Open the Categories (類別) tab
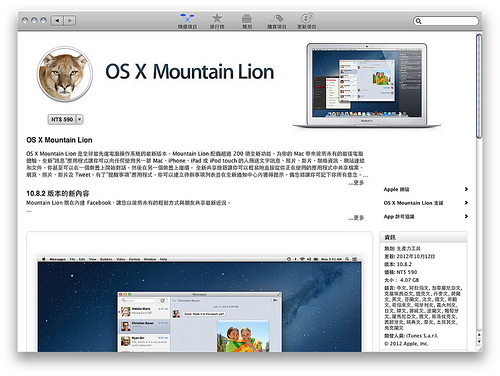The width and height of the screenshot is (500, 376). pyautogui.click(x=247, y=21)
